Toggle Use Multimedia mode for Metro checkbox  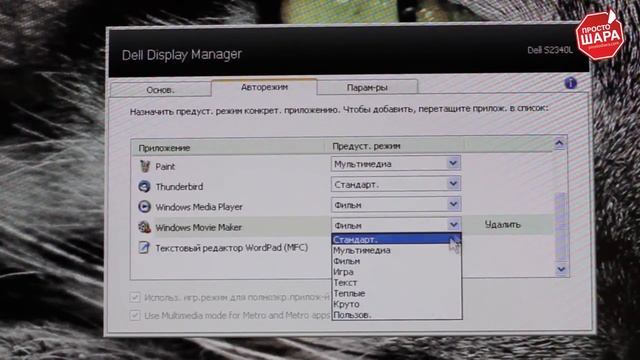(x=135, y=315)
